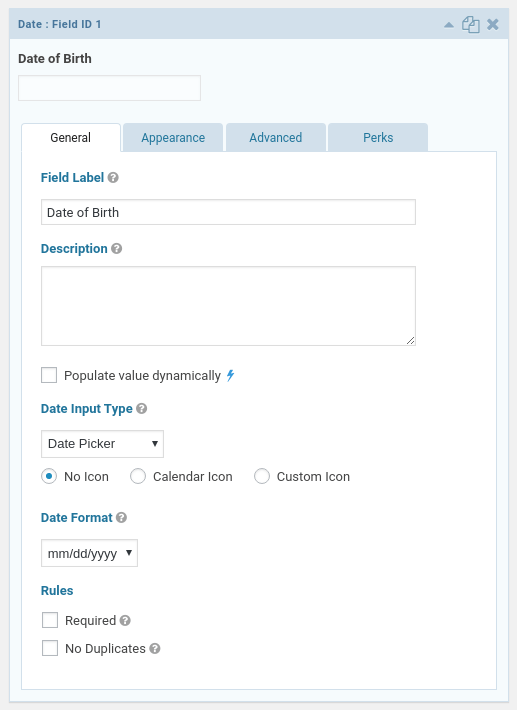Show help for Date Input Type
Viewport: 517px width, 710px height.
point(142,408)
